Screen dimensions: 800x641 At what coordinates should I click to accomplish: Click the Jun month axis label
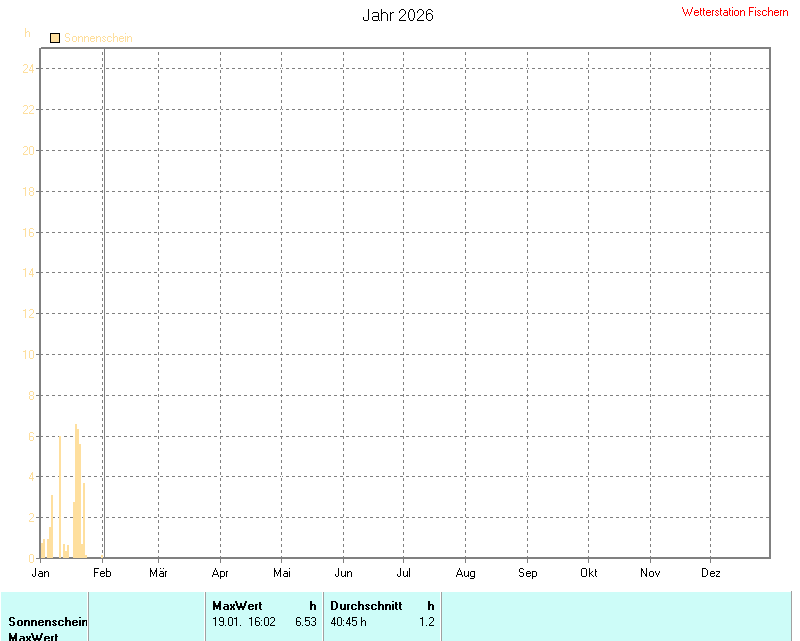click(343, 573)
